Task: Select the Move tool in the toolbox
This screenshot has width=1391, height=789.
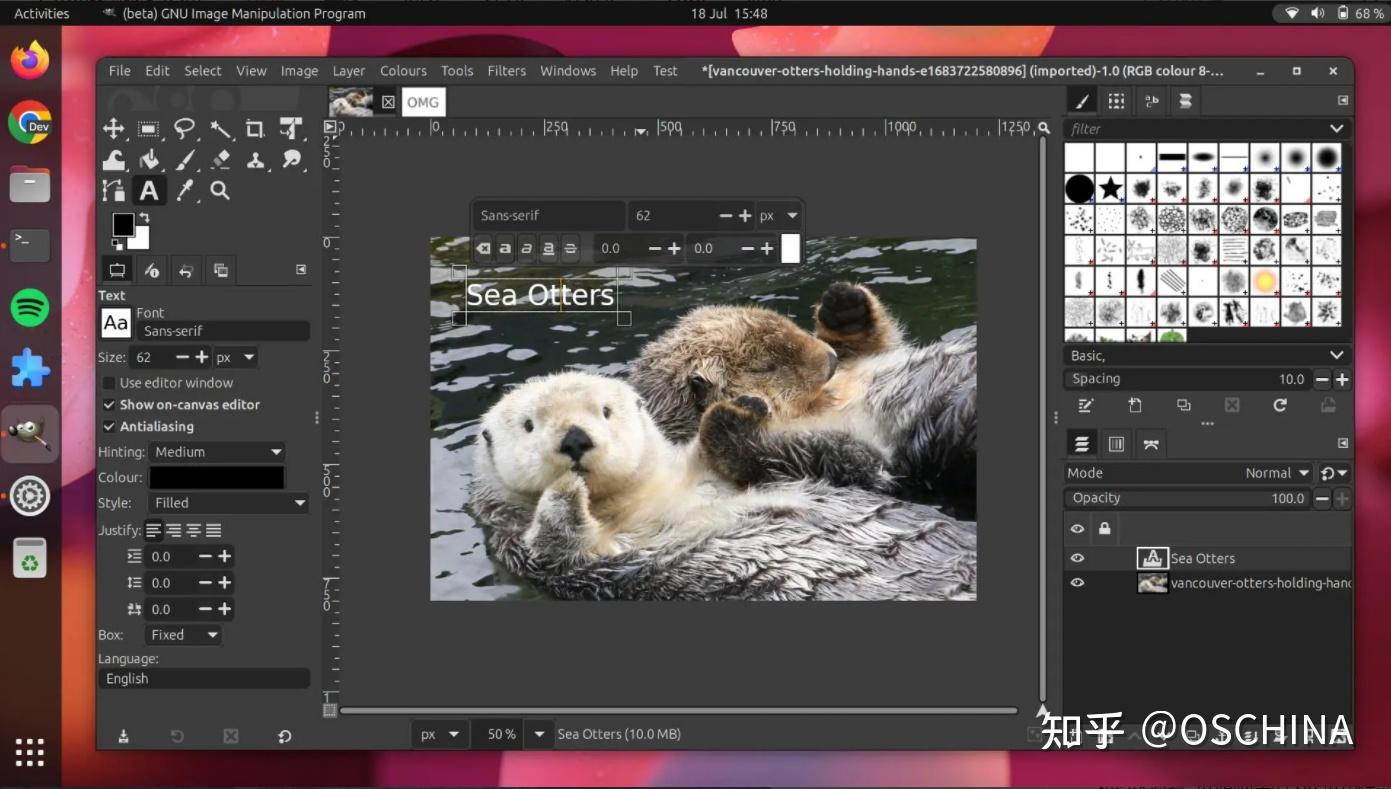Action: (113, 128)
